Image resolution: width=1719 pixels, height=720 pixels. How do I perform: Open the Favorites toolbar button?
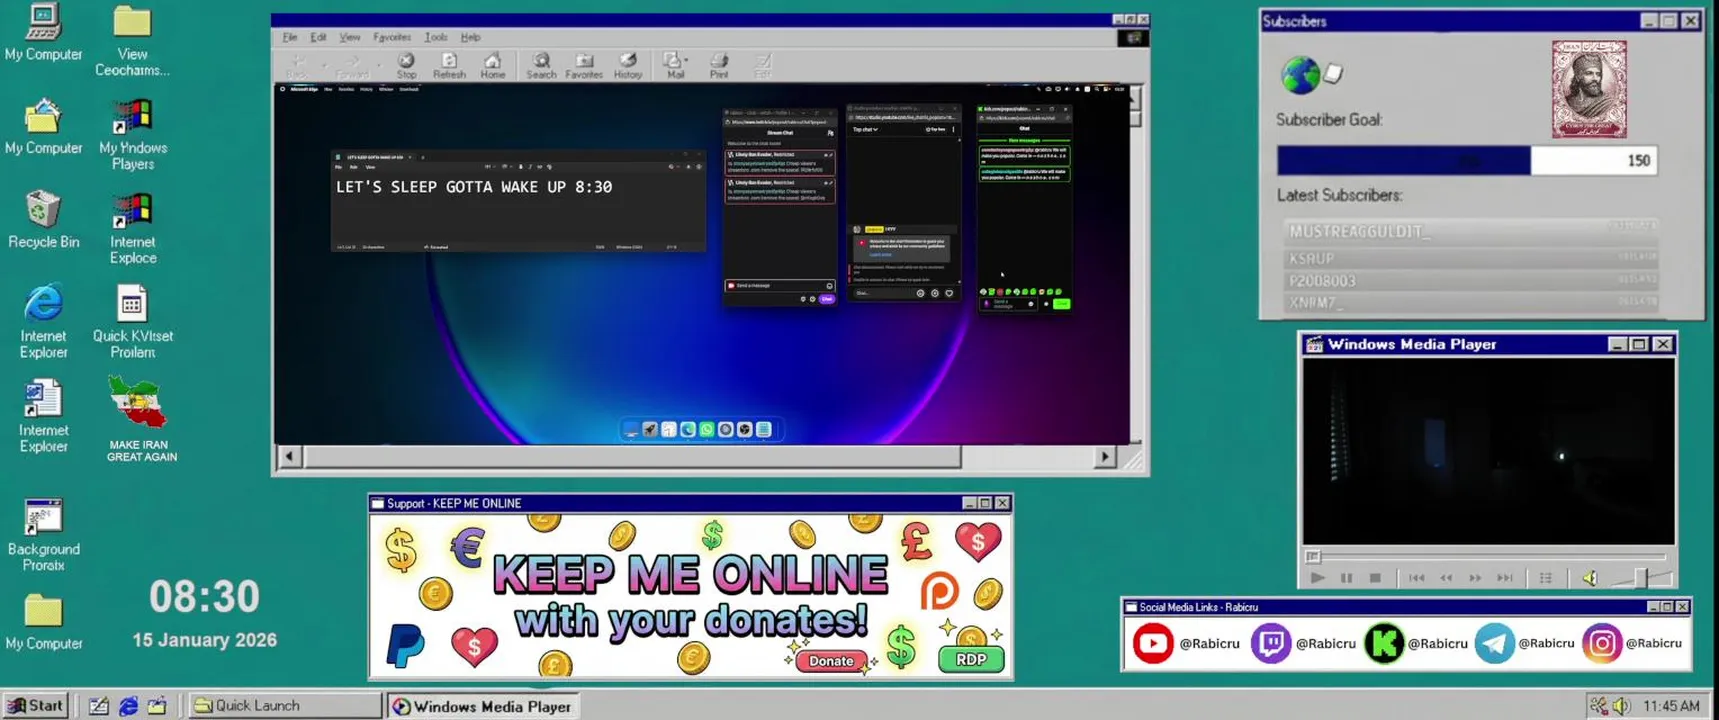coord(584,66)
